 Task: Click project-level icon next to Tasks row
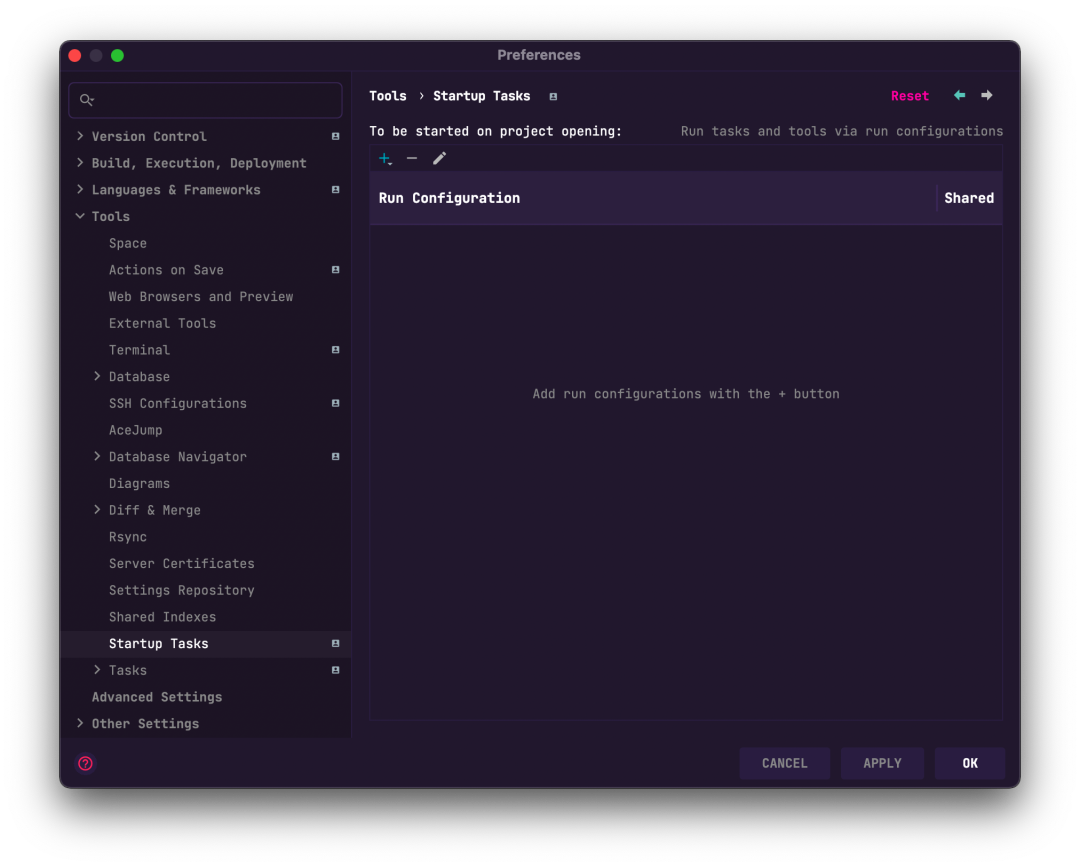point(335,670)
